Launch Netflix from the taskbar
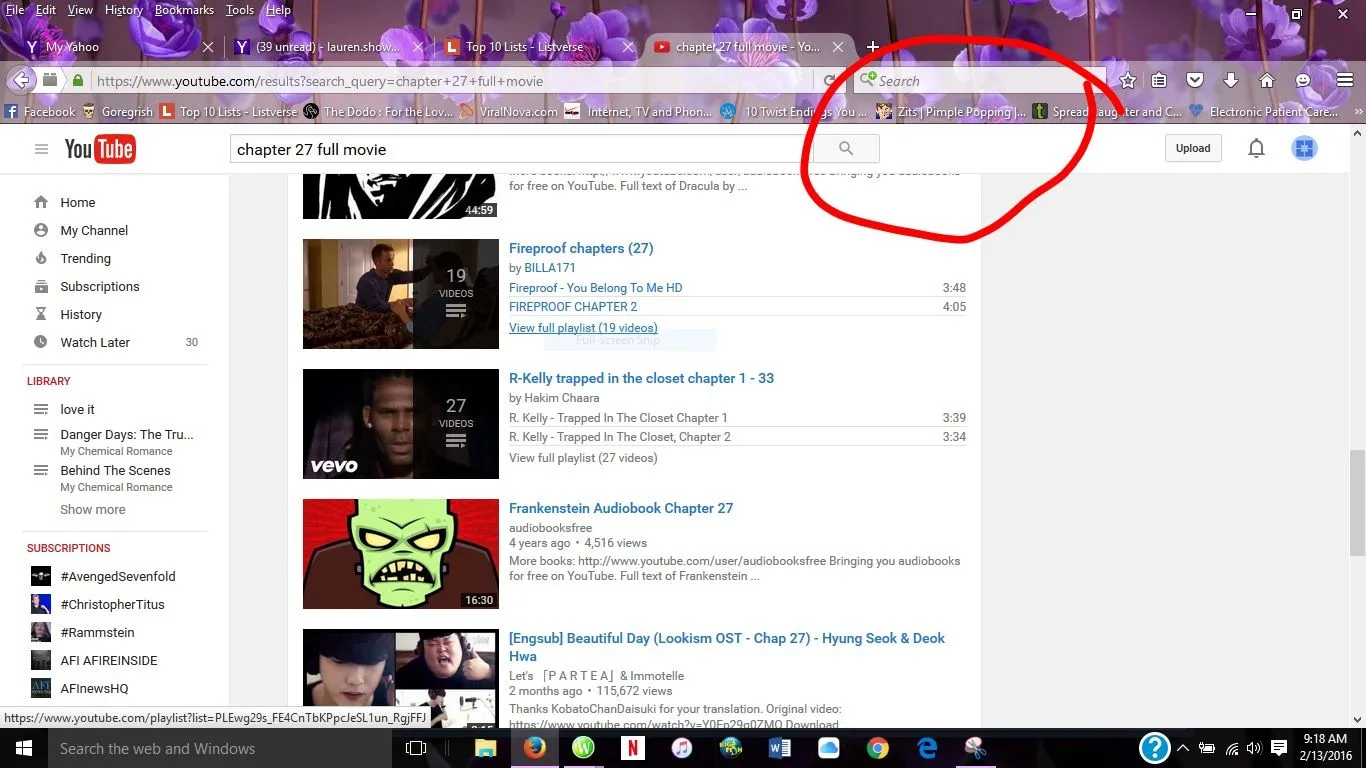Screen dimensions: 1366x768 (x=632, y=748)
